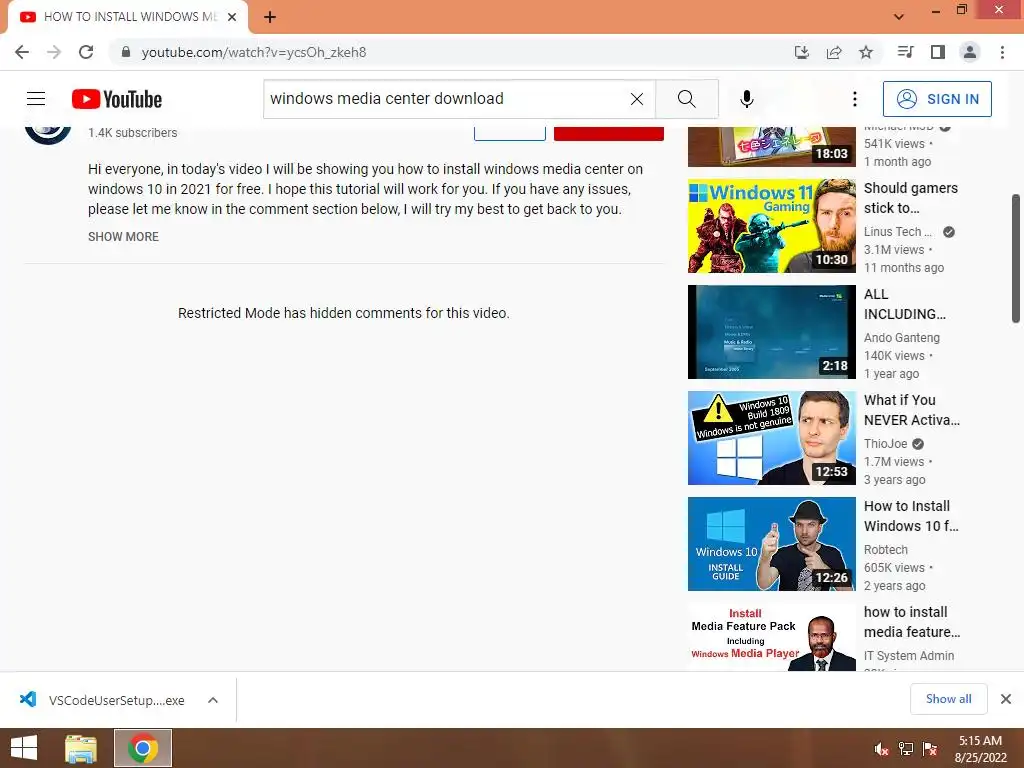Close the YouTube tab
This screenshot has height=768, width=1024.
[232, 17]
